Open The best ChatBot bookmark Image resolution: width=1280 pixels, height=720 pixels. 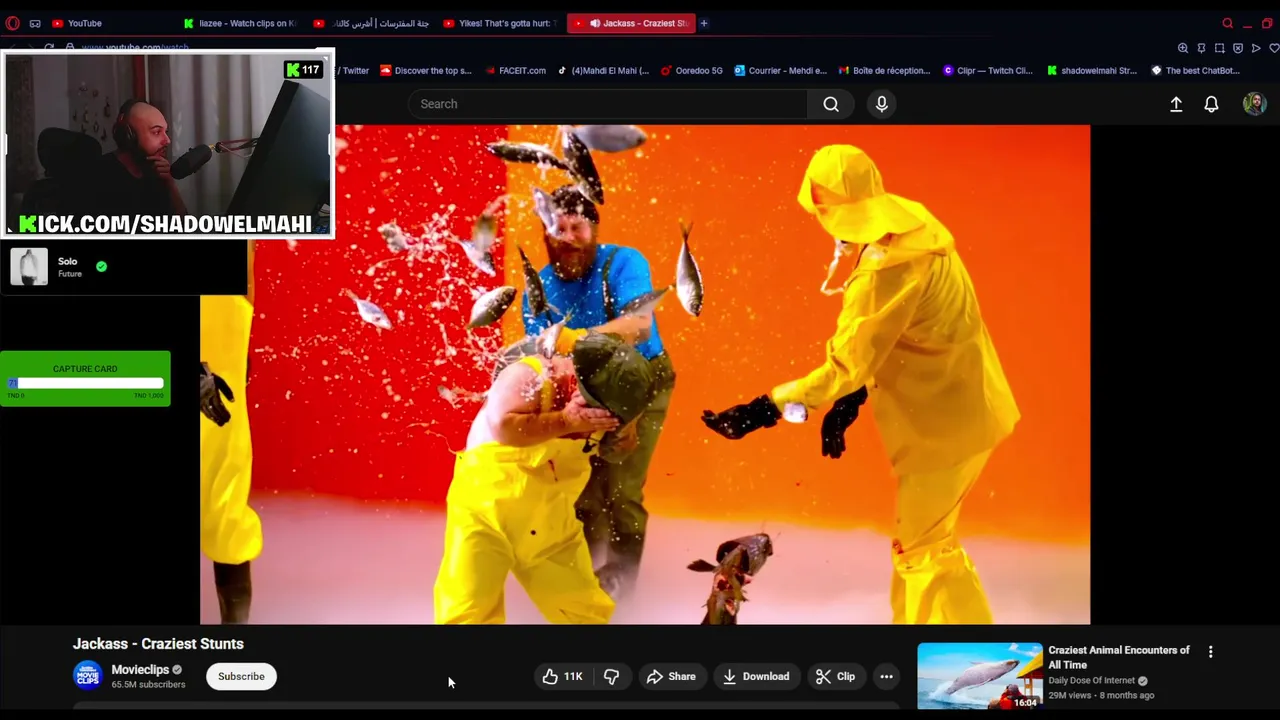pyautogui.click(x=1196, y=71)
